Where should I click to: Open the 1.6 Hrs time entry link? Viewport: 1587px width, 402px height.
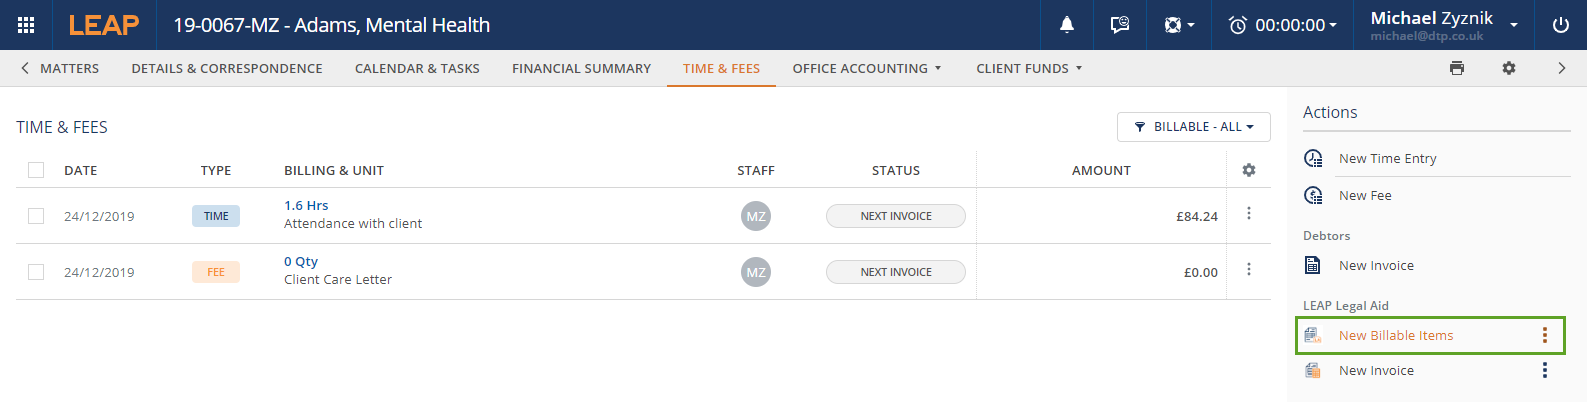click(x=306, y=205)
